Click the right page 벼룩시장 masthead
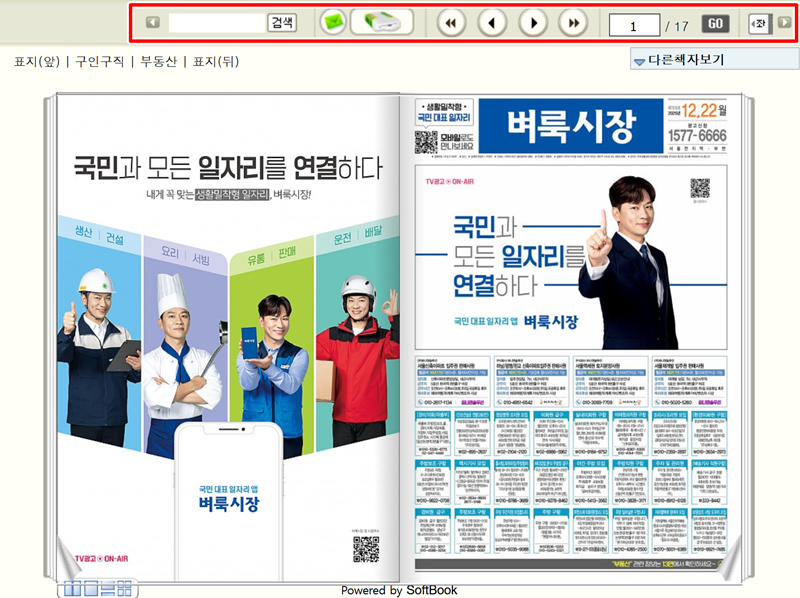Screen dimensions: 800x598 coord(571,126)
